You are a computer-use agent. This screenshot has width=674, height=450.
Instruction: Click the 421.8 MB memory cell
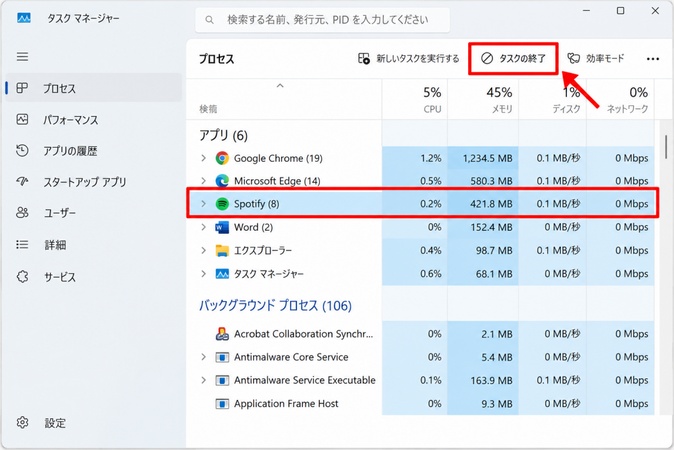[x=483, y=204]
